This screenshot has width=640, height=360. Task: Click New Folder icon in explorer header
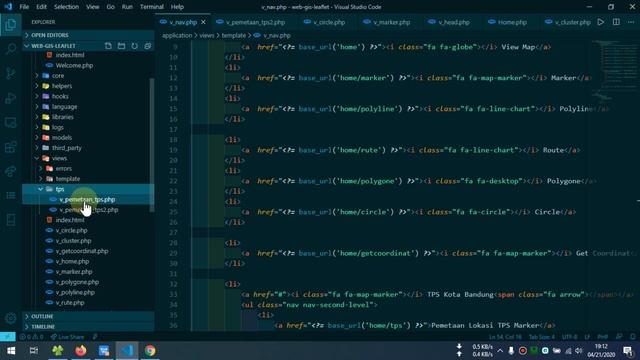point(121,46)
